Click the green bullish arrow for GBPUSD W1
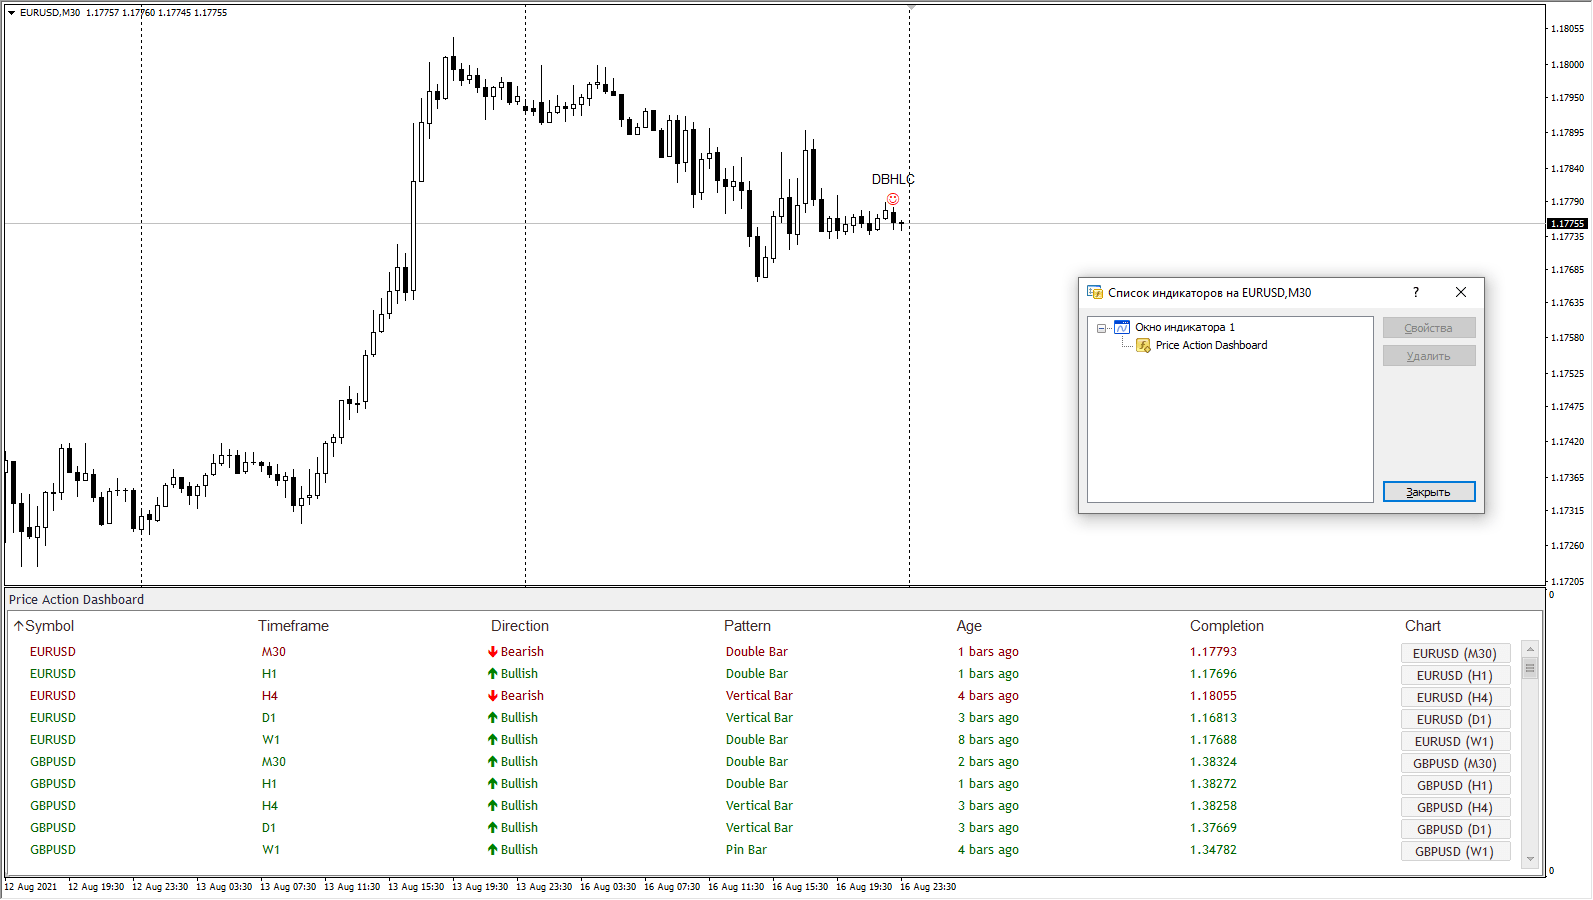Screen dimensions: 1593x900 [493, 850]
